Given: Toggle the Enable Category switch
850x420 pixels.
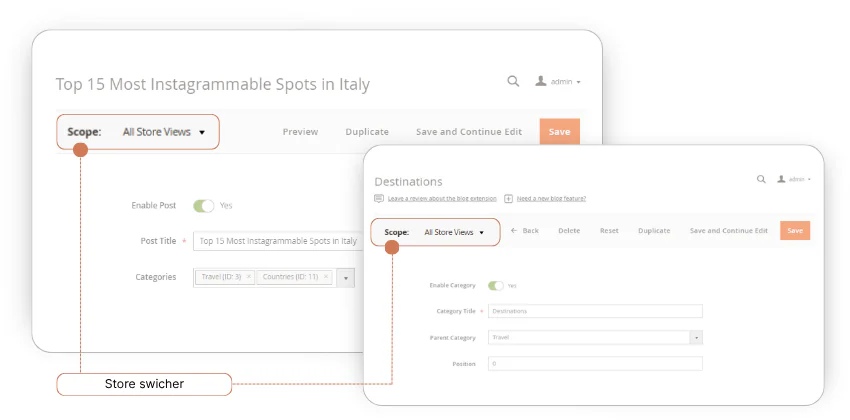Looking at the screenshot, I should point(495,285).
